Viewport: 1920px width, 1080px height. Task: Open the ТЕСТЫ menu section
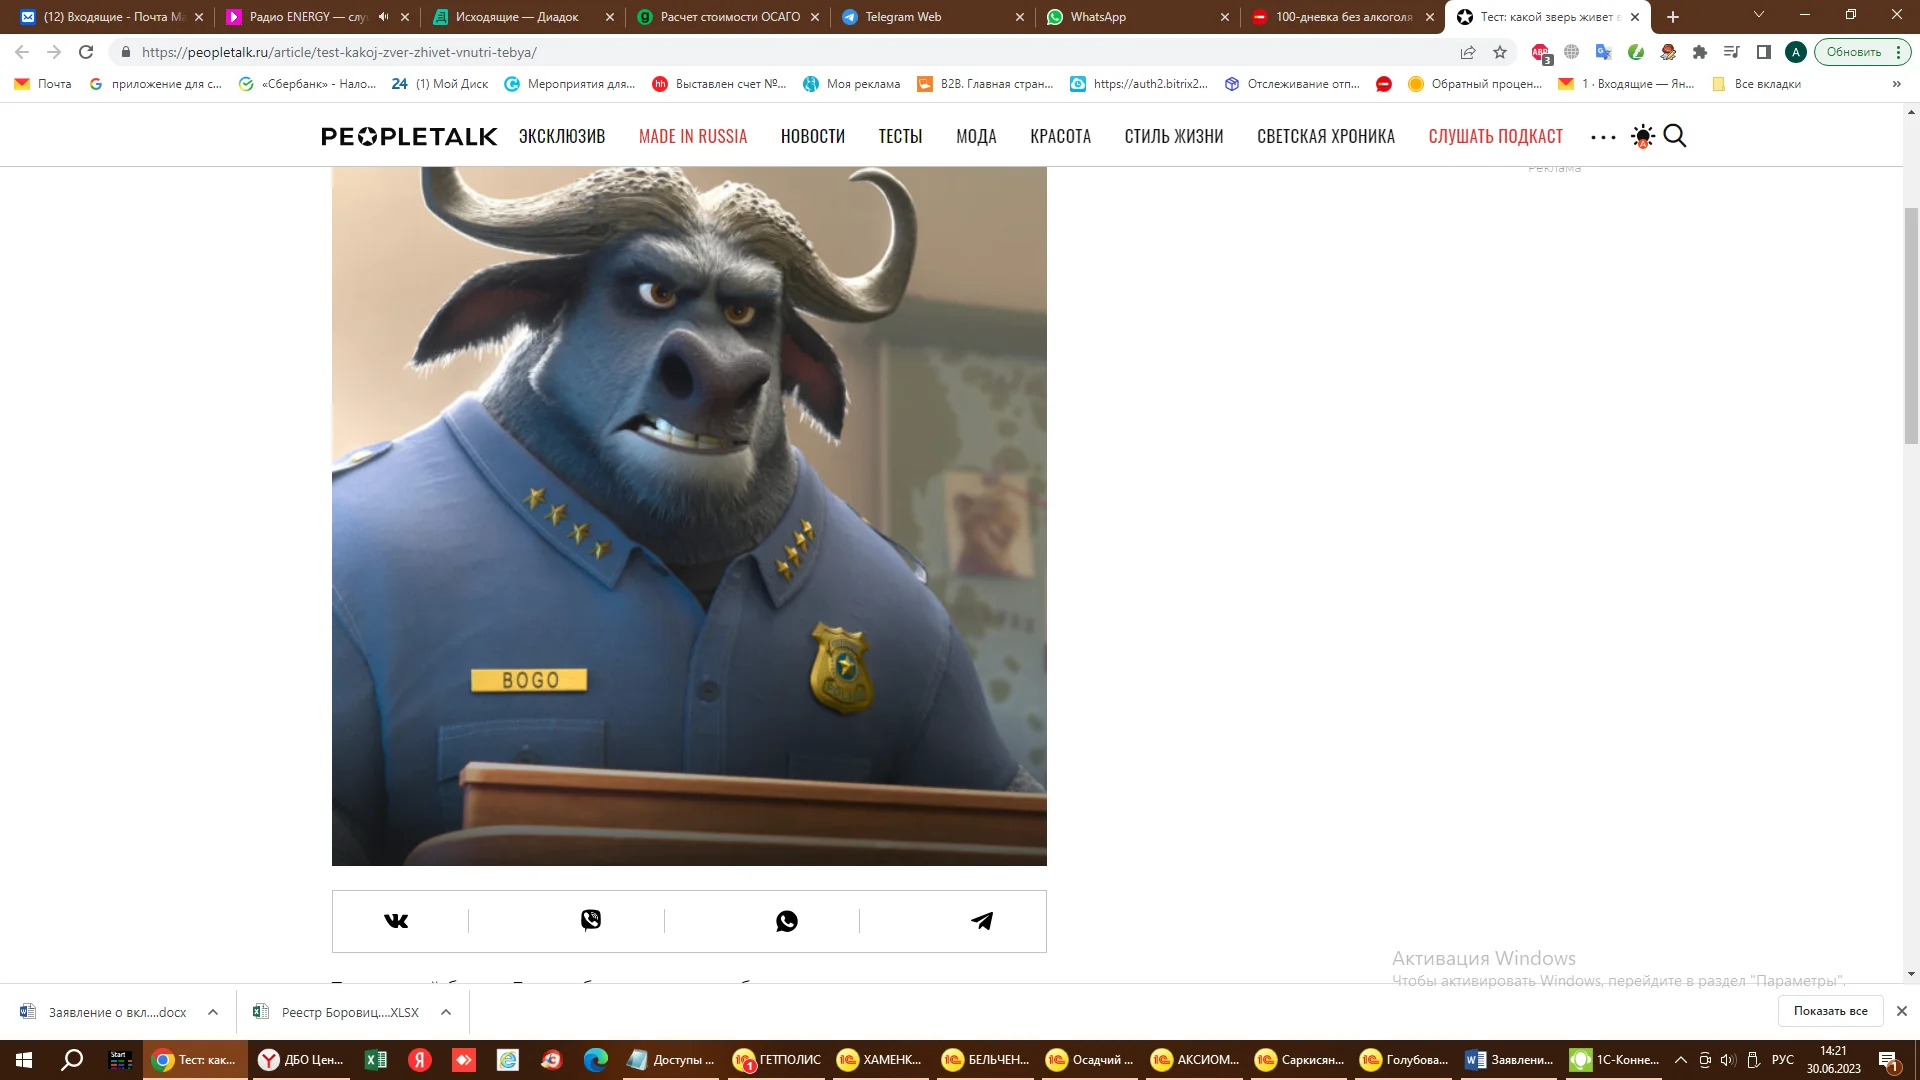pos(900,136)
